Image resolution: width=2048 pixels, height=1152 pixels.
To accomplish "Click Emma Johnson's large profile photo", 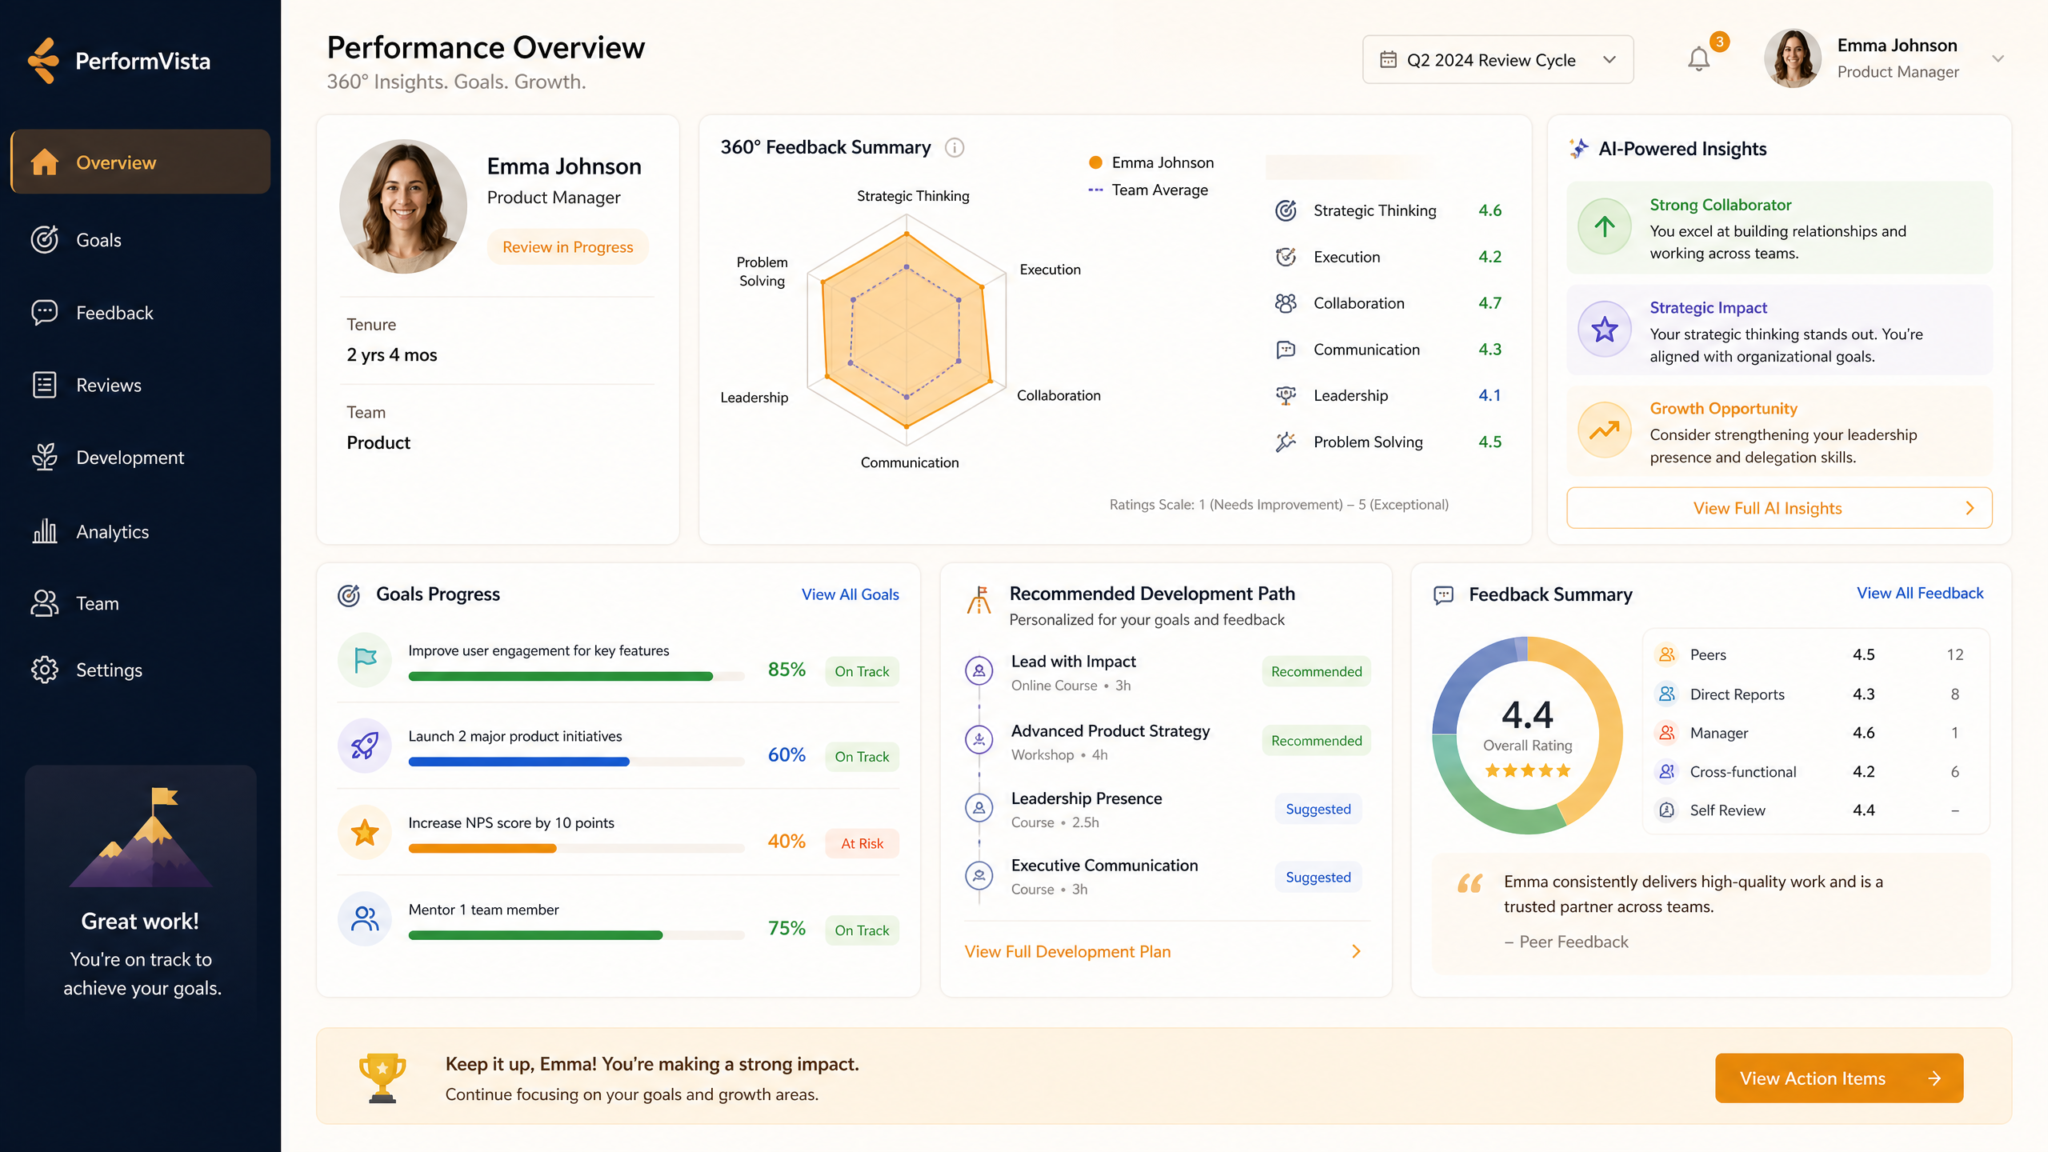I will click(403, 206).
